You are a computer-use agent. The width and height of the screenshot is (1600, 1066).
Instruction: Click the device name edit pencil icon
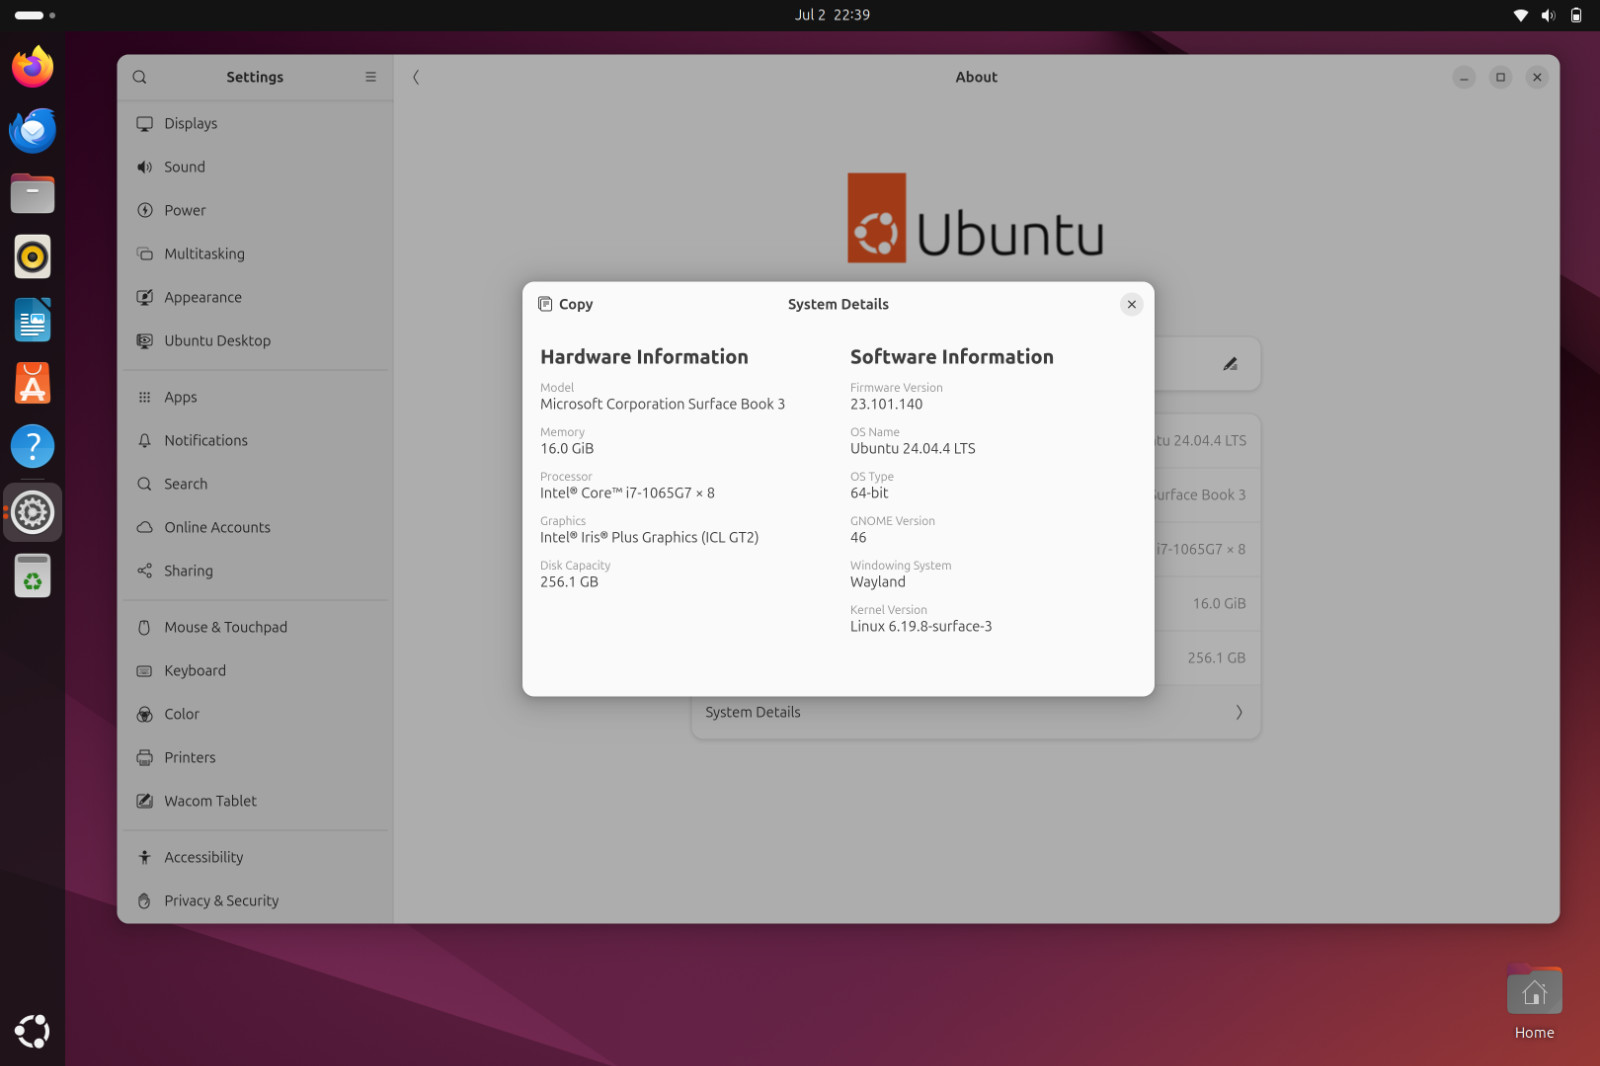pos(1230,364)
